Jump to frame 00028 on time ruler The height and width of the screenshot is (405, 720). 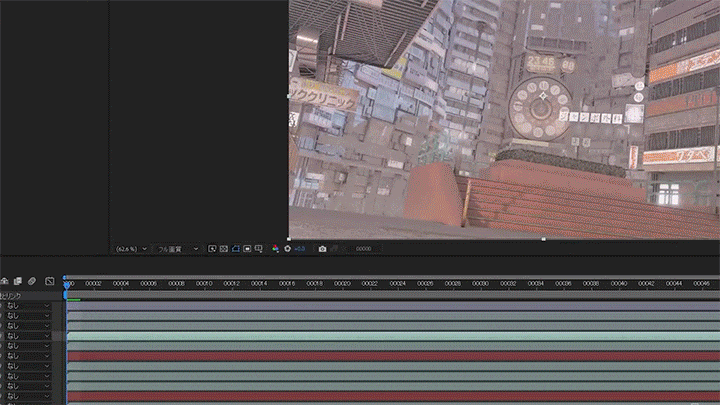[453, 284]
